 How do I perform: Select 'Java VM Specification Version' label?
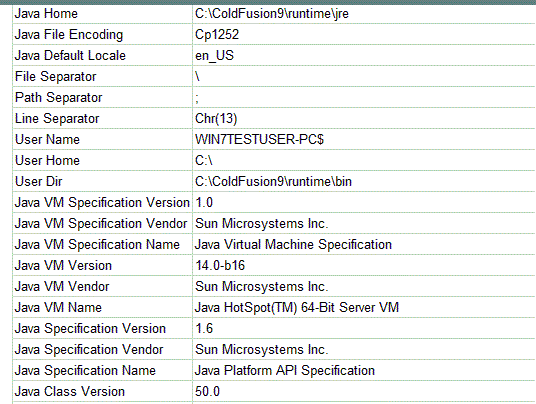pos(102,202)
